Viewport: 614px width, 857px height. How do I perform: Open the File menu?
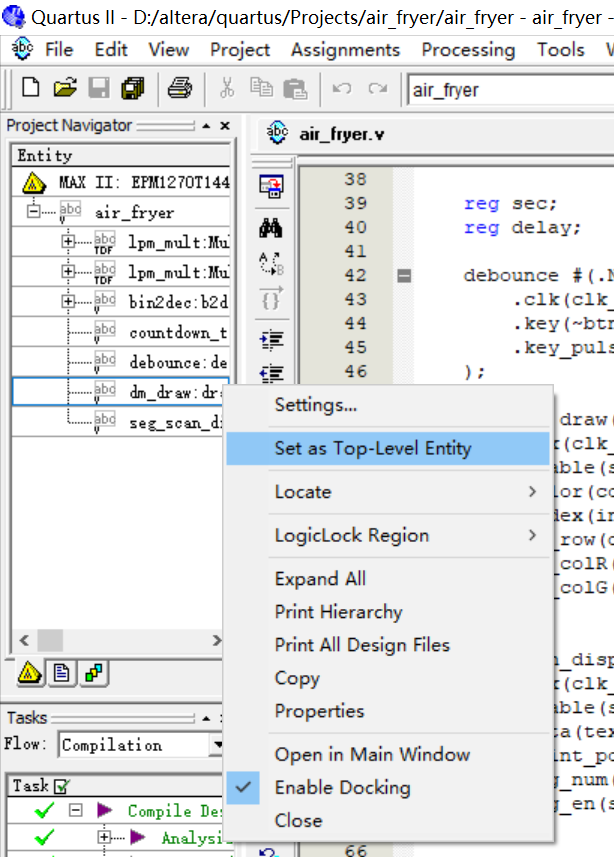59,50
